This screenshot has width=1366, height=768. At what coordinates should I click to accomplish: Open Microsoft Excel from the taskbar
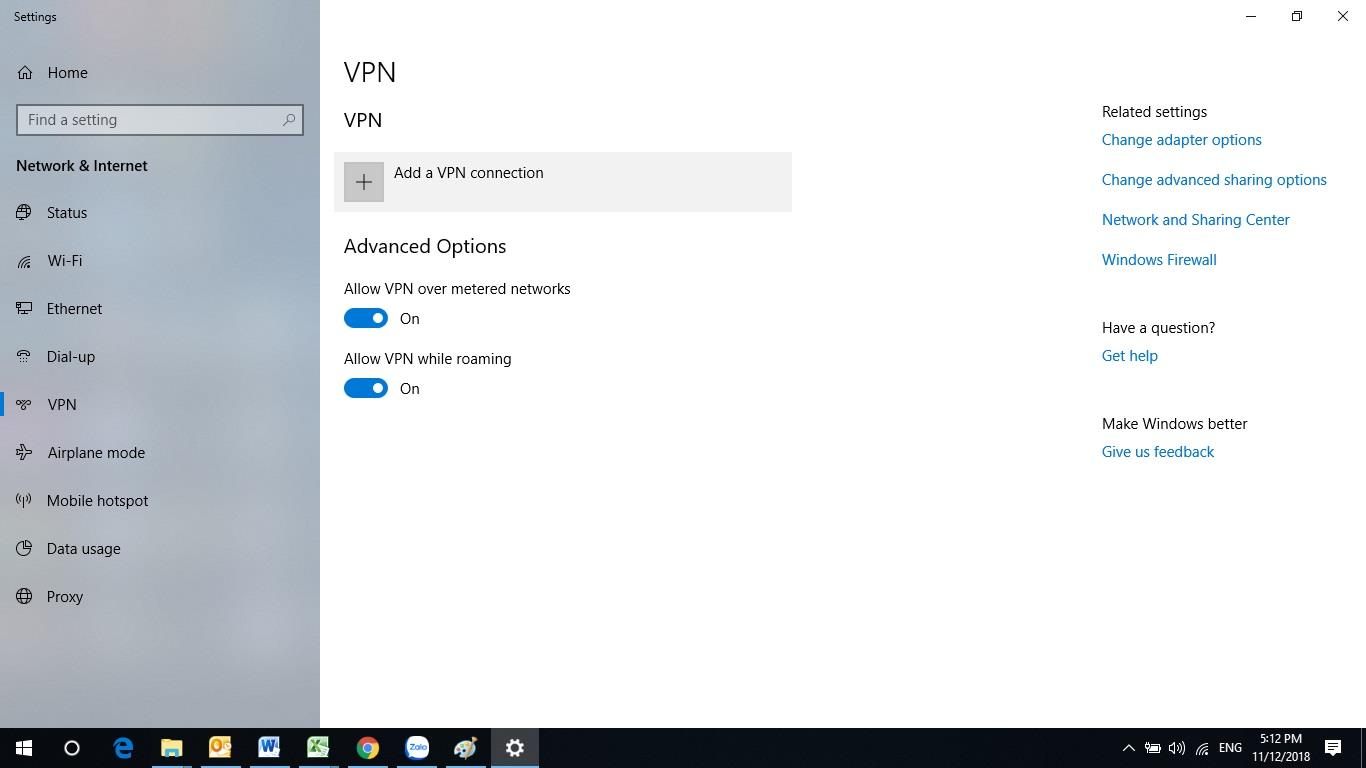click(318, 747)
